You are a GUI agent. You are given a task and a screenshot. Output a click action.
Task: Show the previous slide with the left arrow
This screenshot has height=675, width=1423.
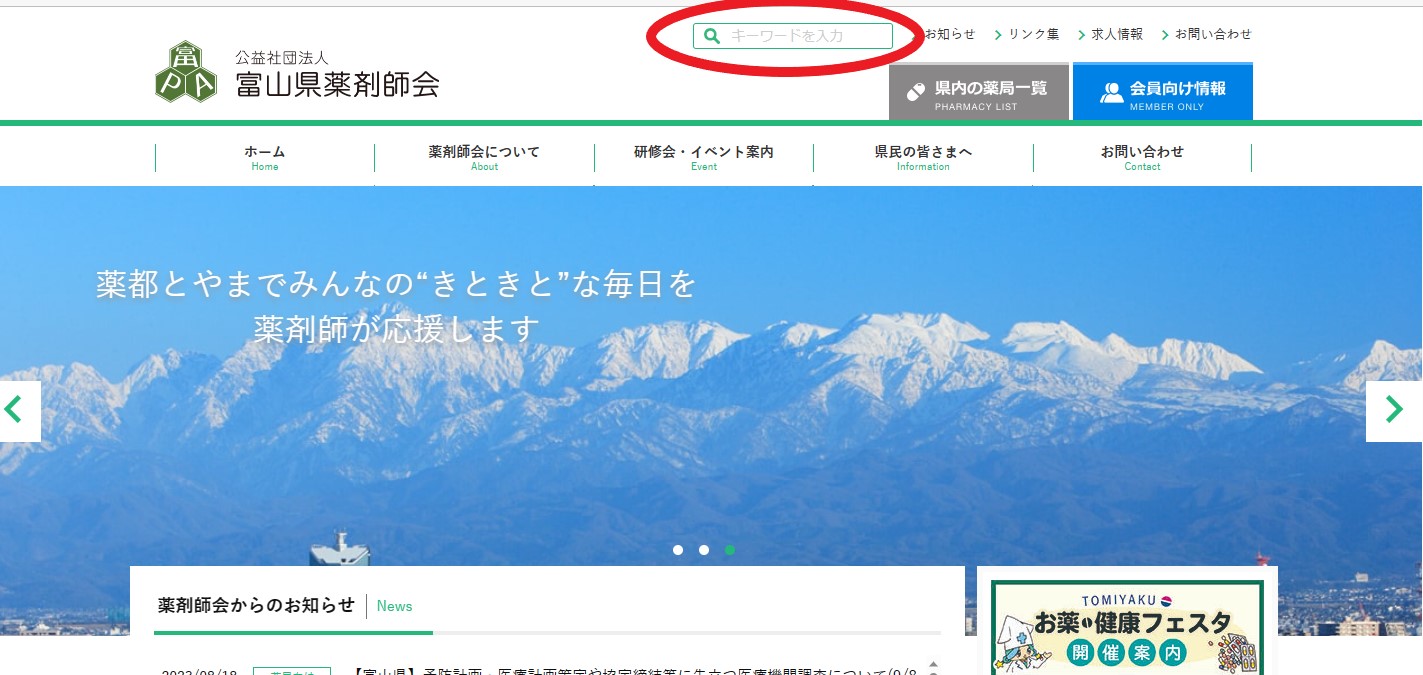coord(18,411)
